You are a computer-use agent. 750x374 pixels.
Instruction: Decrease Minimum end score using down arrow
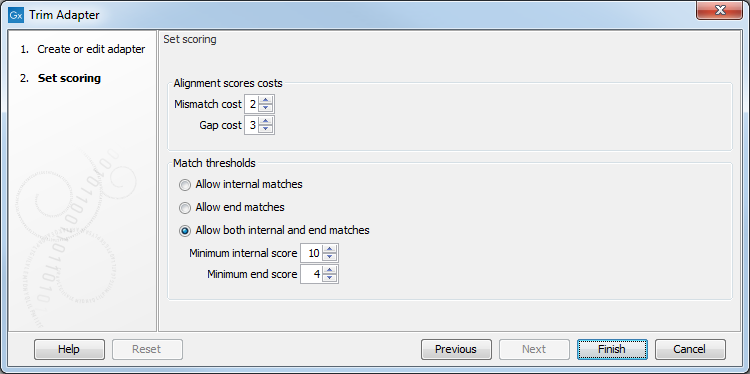click(x=330, y=278)
